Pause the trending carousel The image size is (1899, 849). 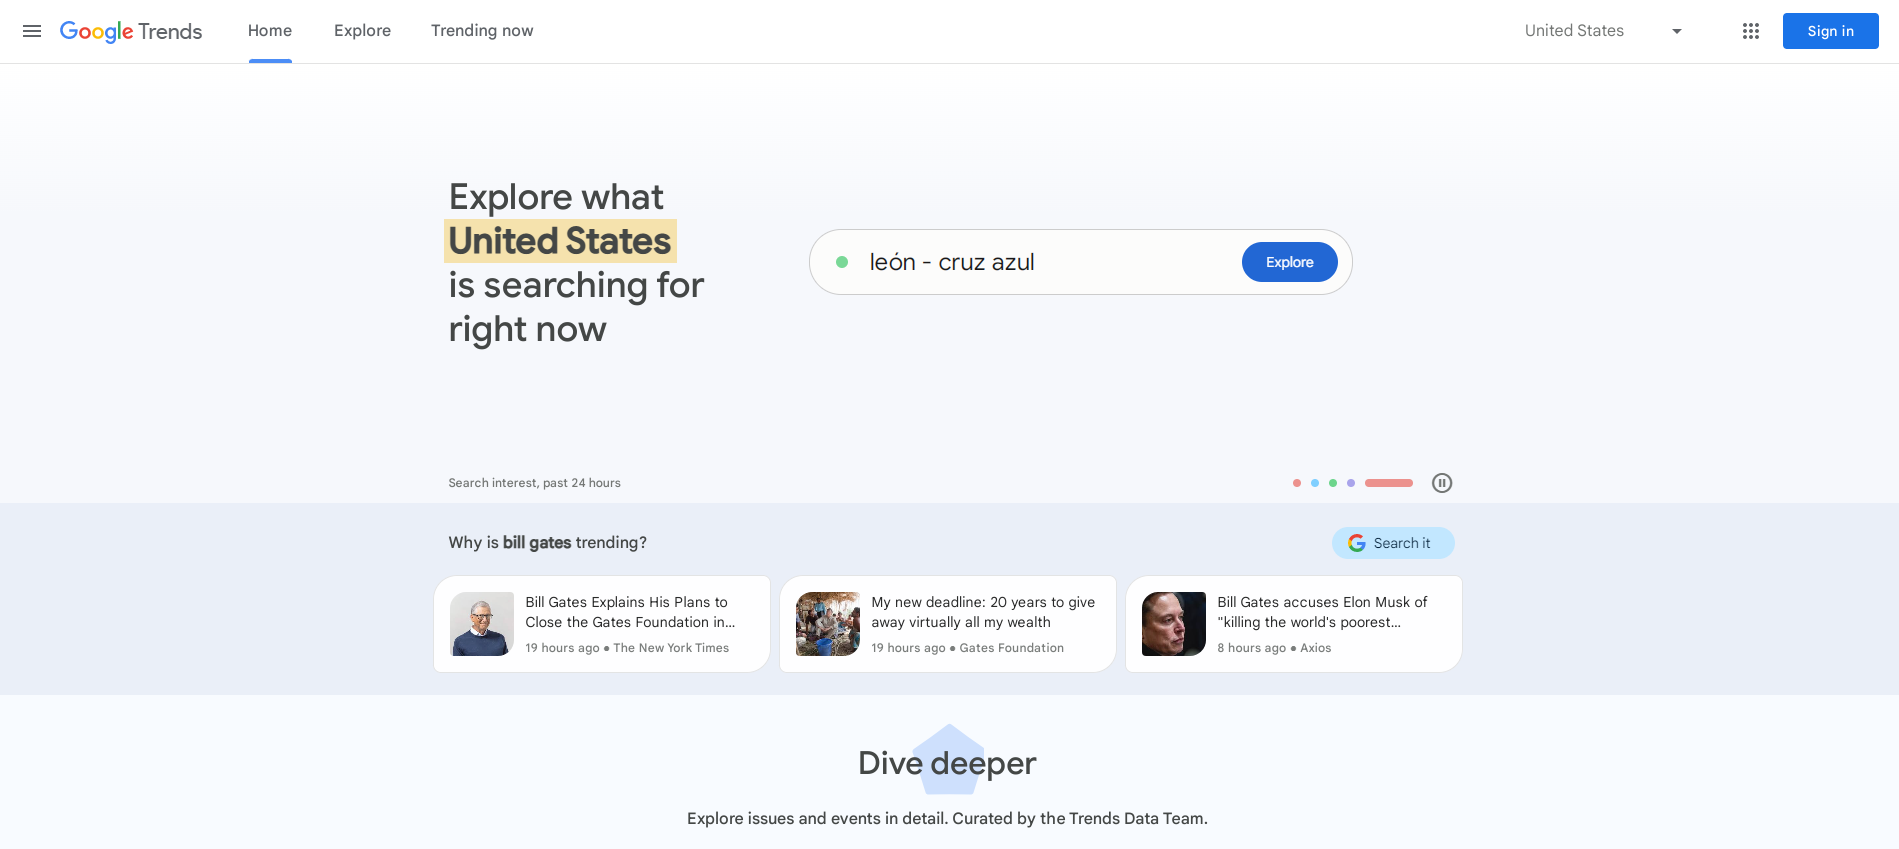coord(1441,483)
